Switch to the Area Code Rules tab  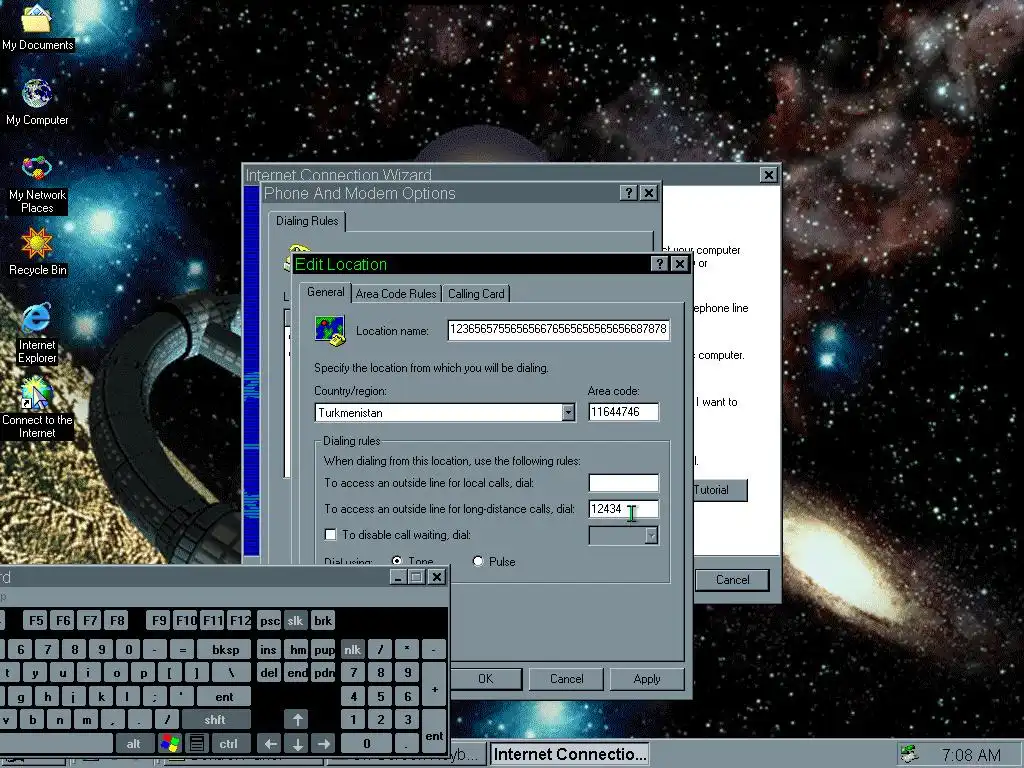click(x=396, y=294)
